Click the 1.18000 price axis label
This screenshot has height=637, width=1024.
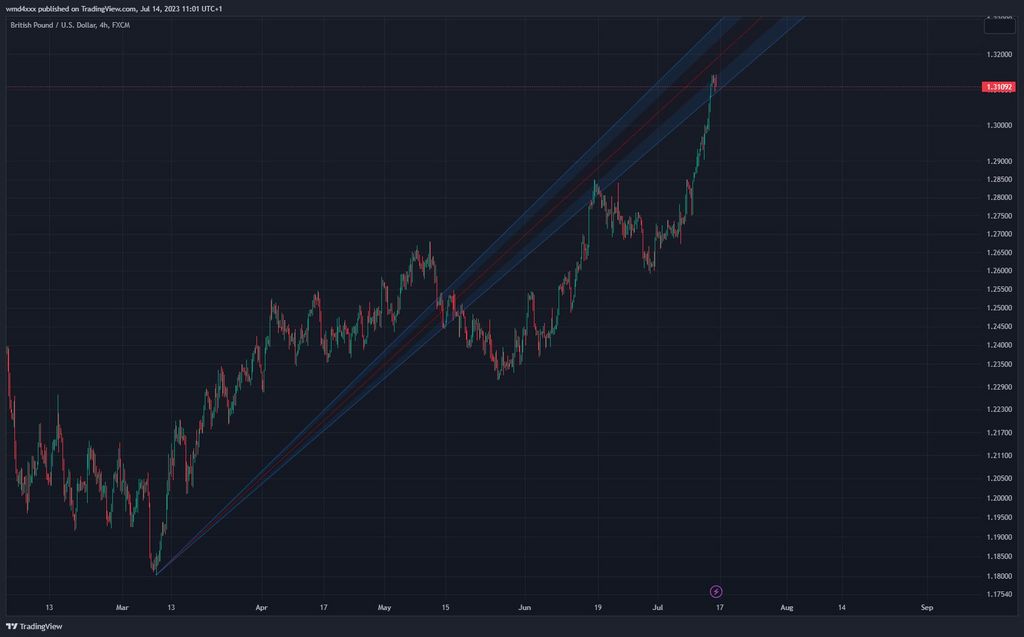pyautogui.click(x=1000, y=576)
